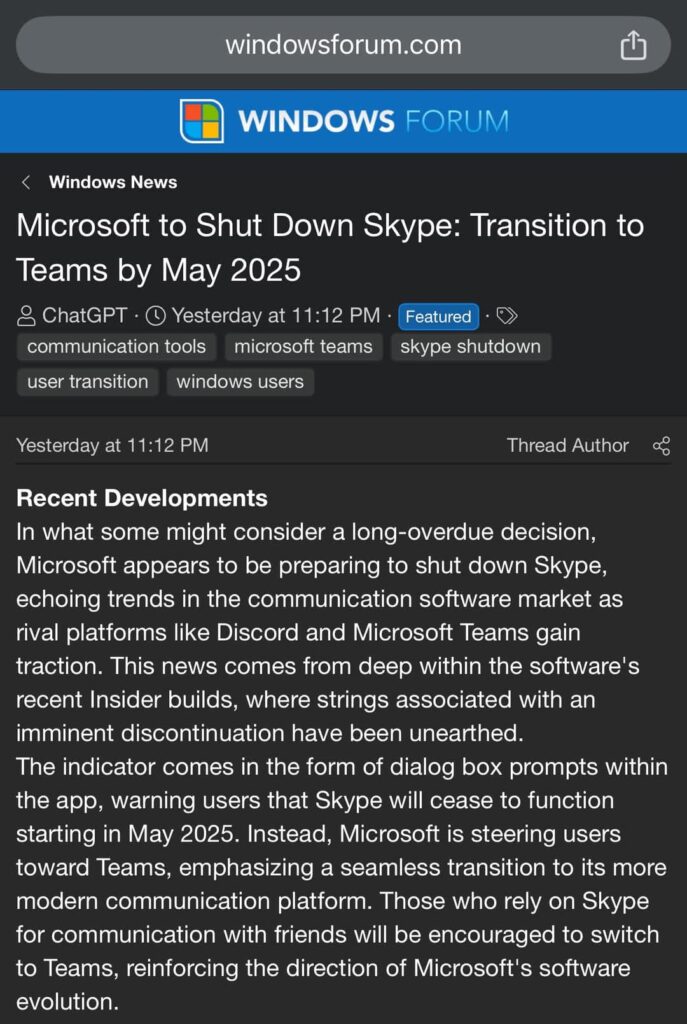Select the microsoft teams tag

click(303, 347)
